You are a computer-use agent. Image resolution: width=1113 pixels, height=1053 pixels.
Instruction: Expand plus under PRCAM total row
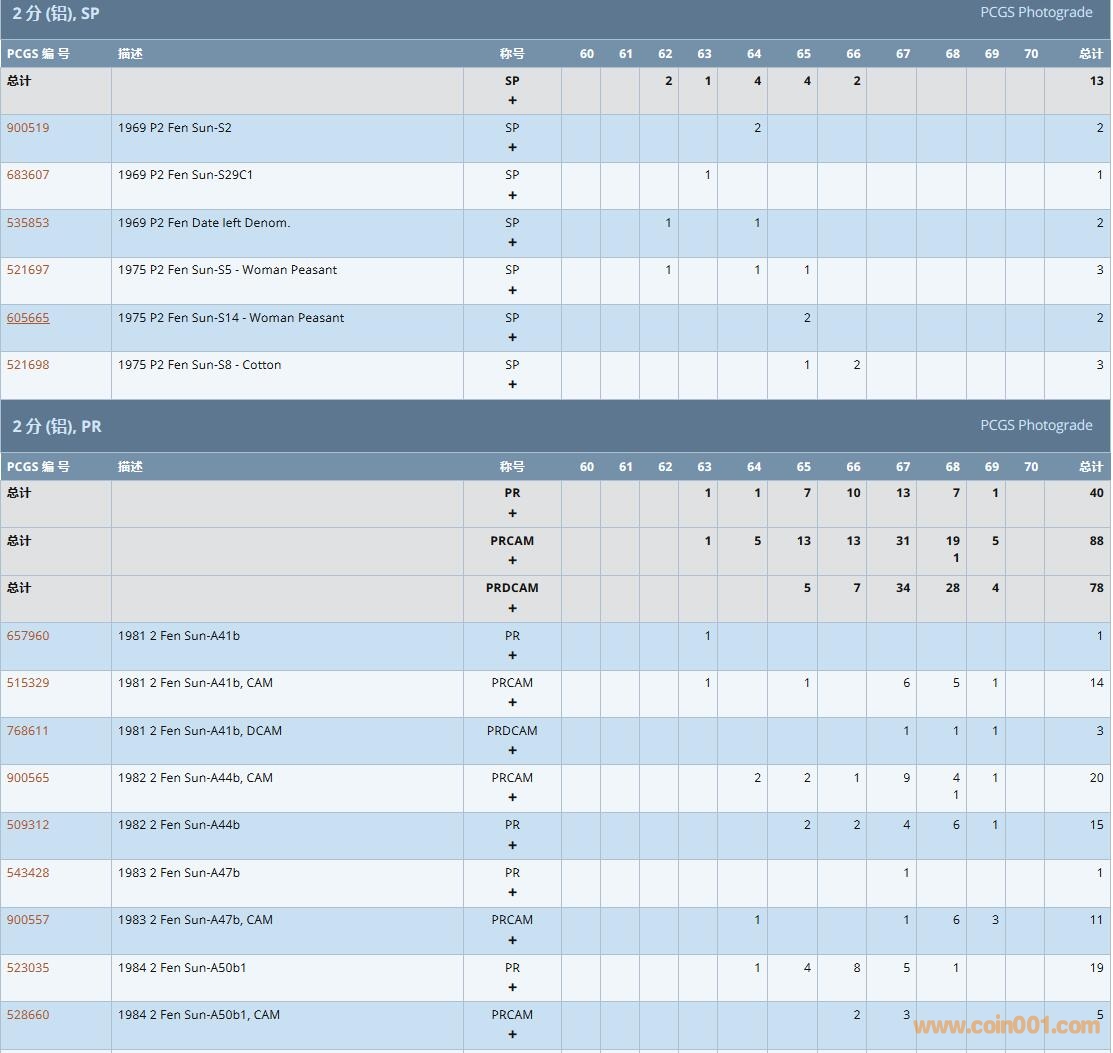coord(512,560)
